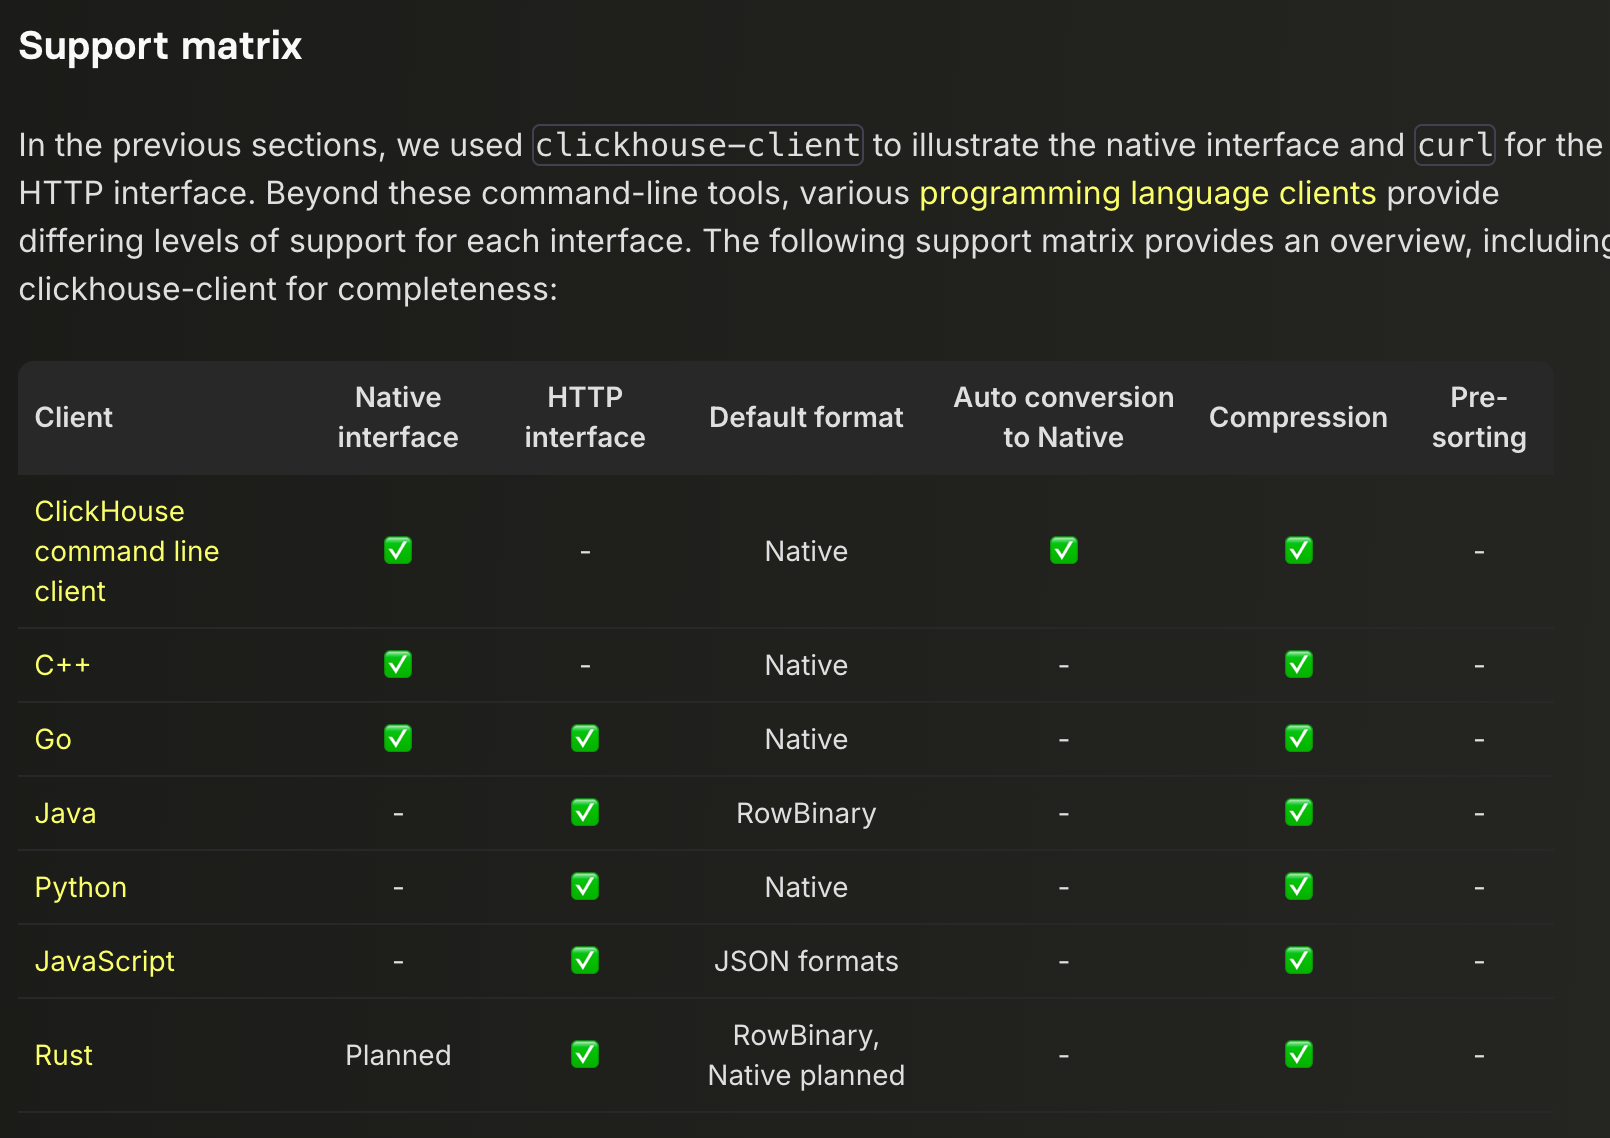This screenshot has width=1610, height=1138.
Task: Click 'RowBinary' default format in Java row
Action: pyautogui.click(x=806, y=813)
